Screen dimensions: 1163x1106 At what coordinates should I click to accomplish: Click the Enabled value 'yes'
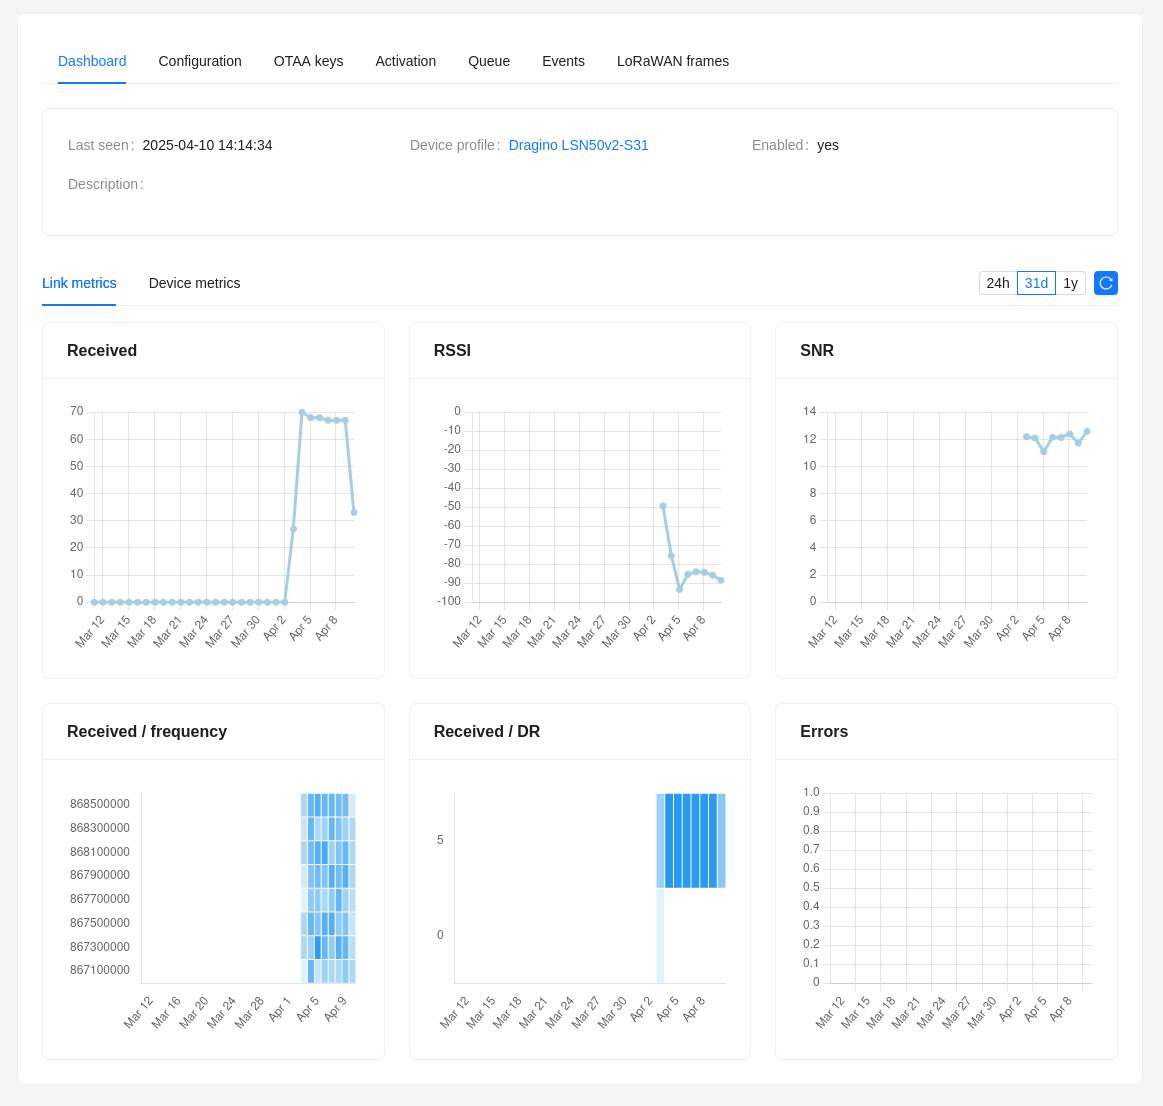point(828,145)
